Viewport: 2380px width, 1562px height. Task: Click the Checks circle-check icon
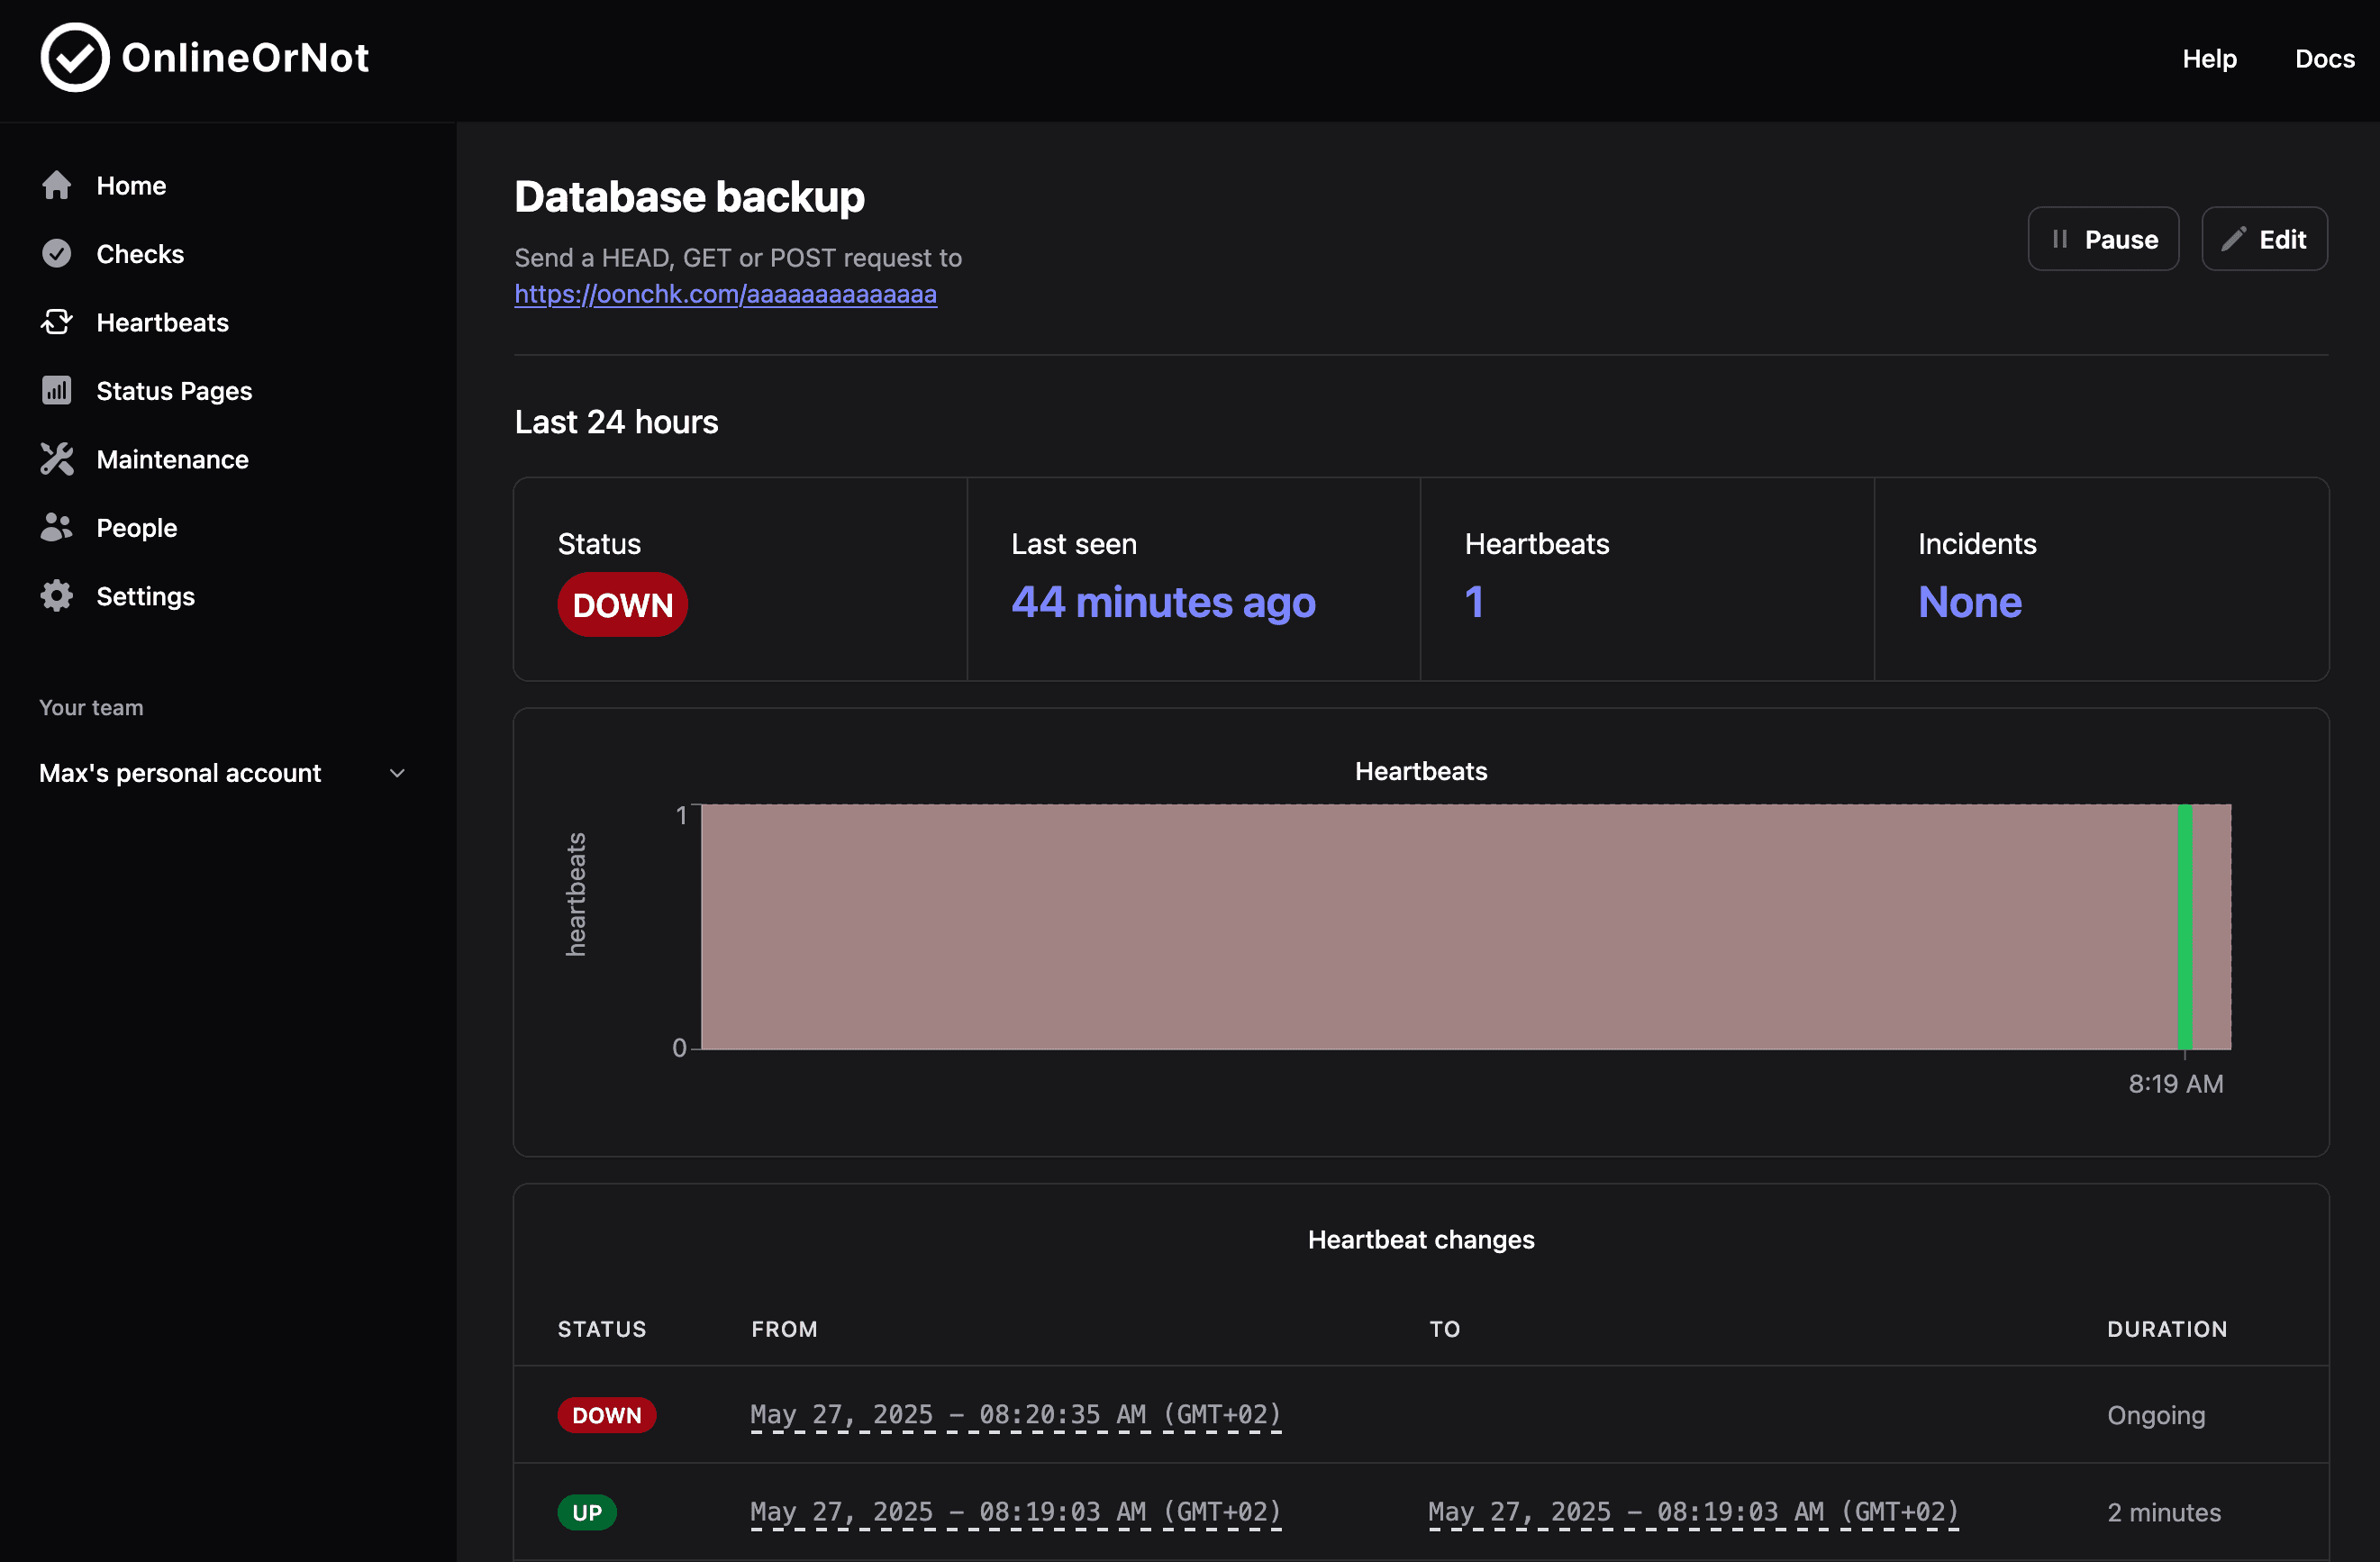click(57, 254)
